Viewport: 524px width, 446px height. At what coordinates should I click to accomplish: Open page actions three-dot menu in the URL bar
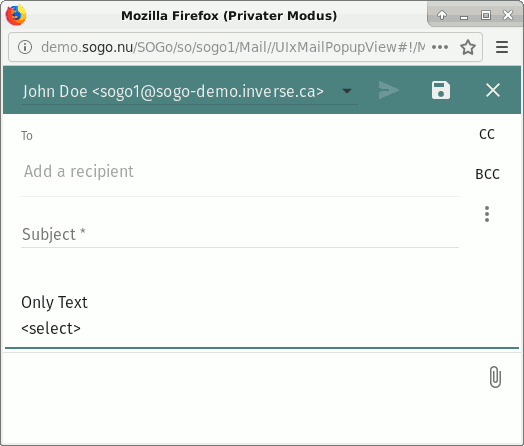pyautogui.click(x=440, y=47)
